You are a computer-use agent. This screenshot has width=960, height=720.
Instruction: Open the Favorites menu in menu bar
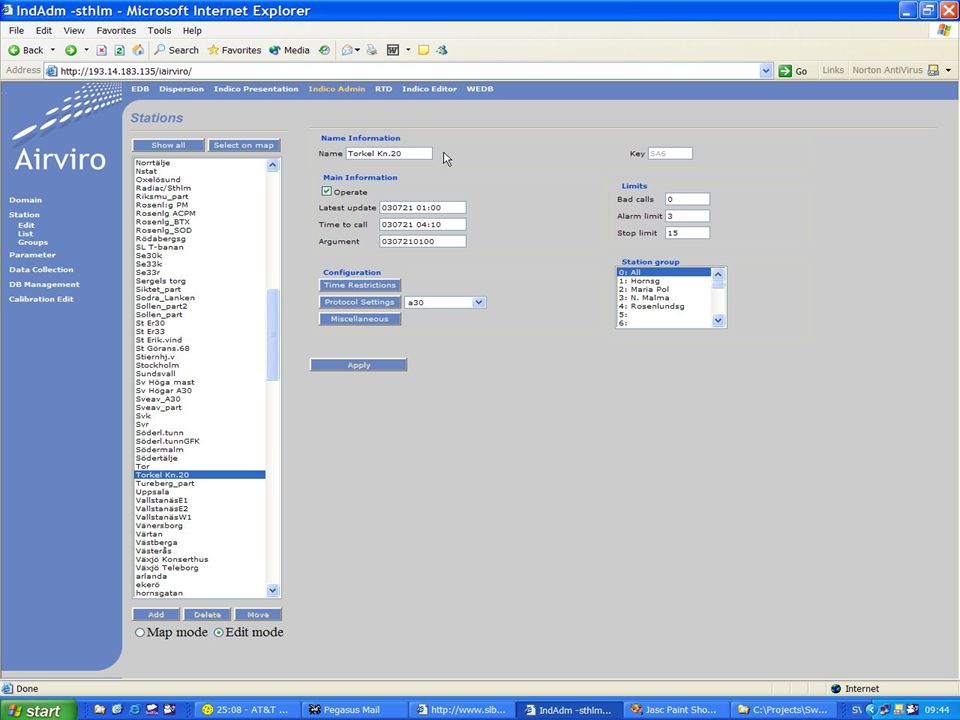tap(116, 31)
